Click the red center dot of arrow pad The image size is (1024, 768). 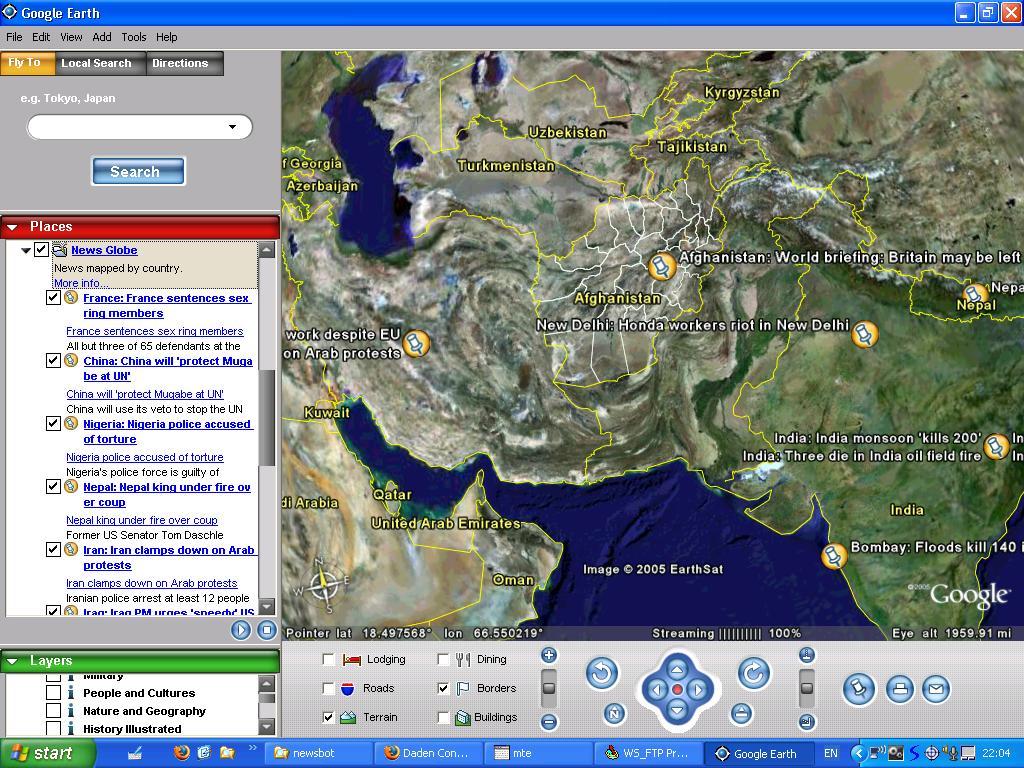click(x=677, y=690)
